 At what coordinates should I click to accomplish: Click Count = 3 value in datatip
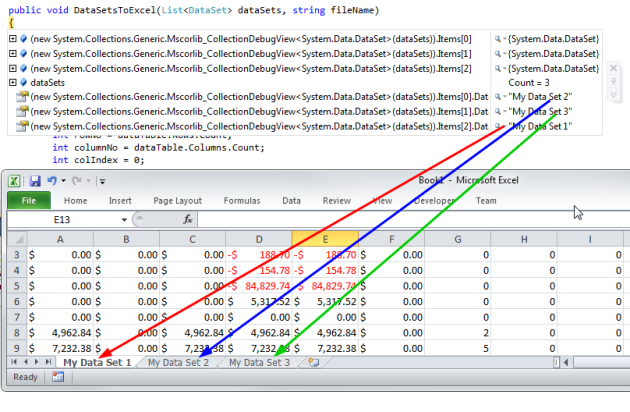(529, 82)
